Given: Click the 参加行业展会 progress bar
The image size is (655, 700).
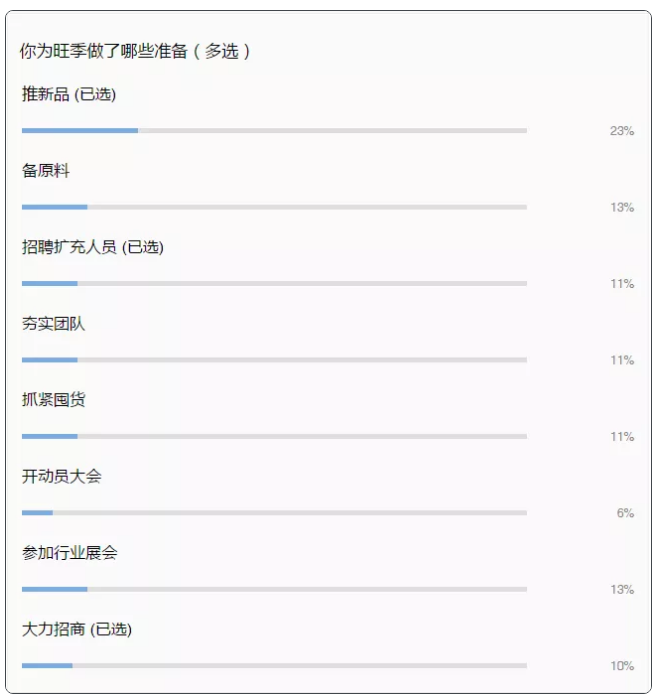Looking at the screenshot, I should [x=274, y=589].
